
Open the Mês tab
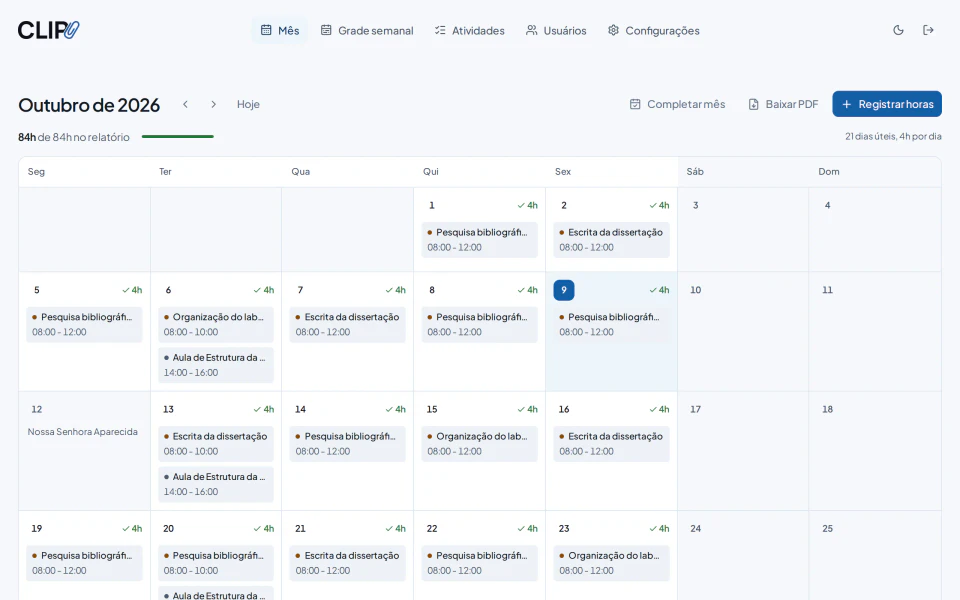[280, 31]
